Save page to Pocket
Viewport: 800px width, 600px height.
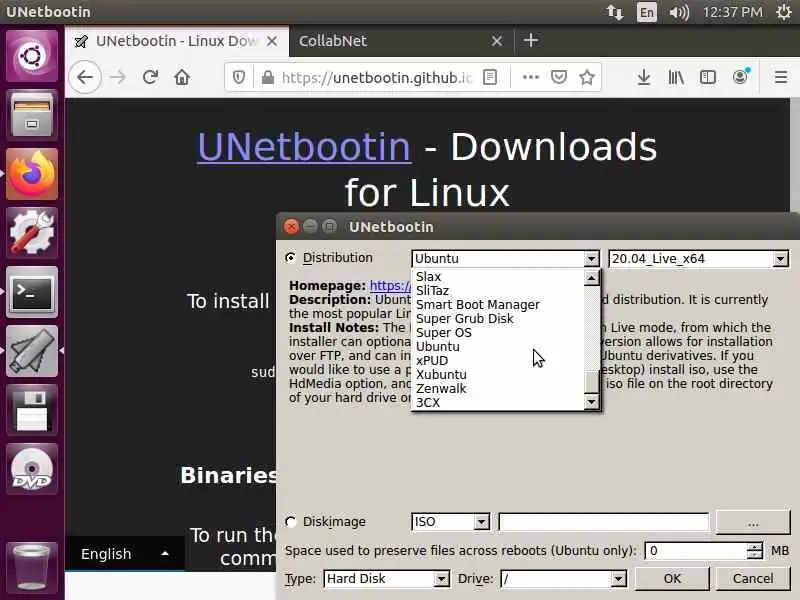pyautogui.click(x=559, y=78)
